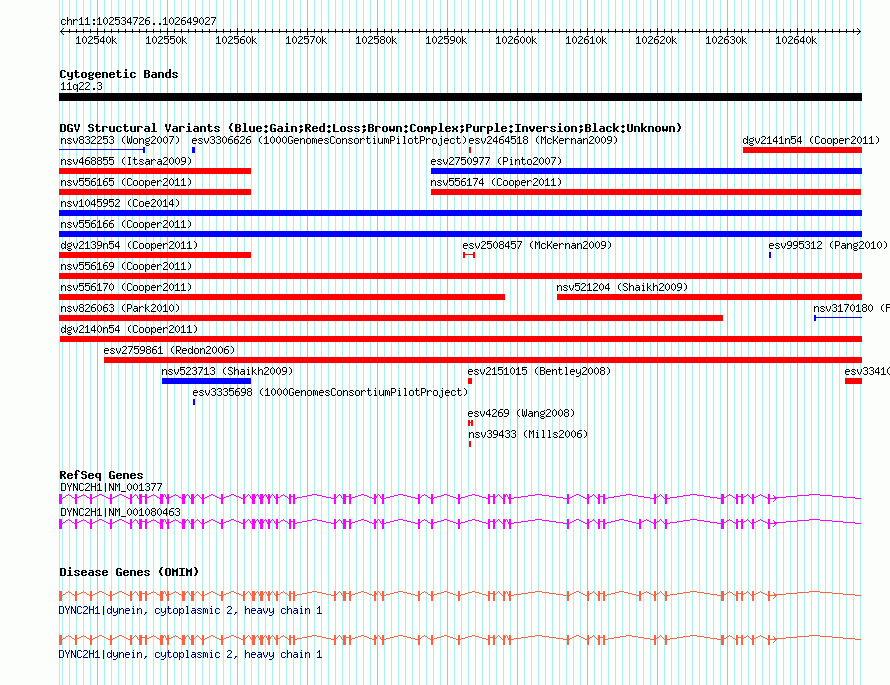The height and width of the screenshot is (685, 890).
Task: Click the nsv39433 red tick mark
Action: point(470,444)
